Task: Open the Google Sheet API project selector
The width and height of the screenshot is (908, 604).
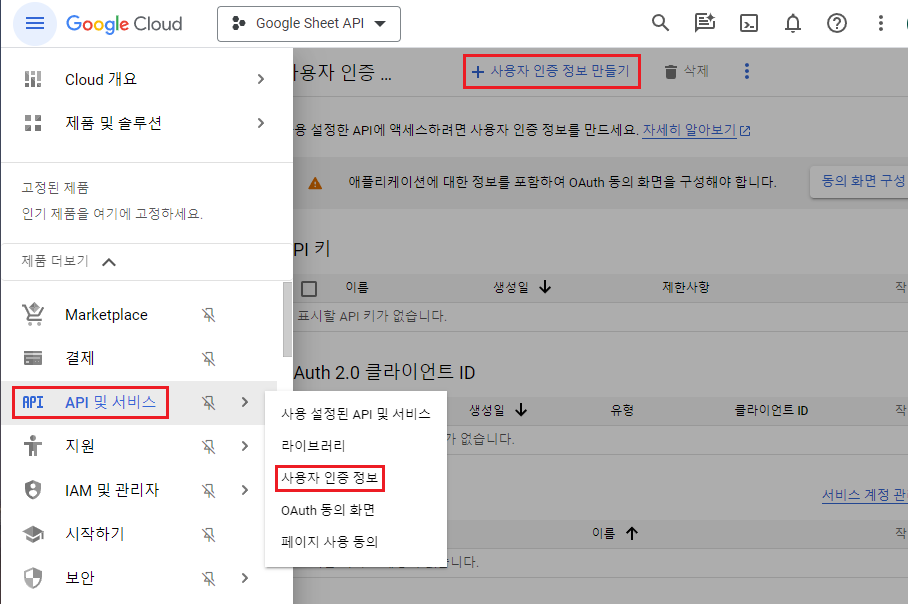Action: click(x=309, y=24)
